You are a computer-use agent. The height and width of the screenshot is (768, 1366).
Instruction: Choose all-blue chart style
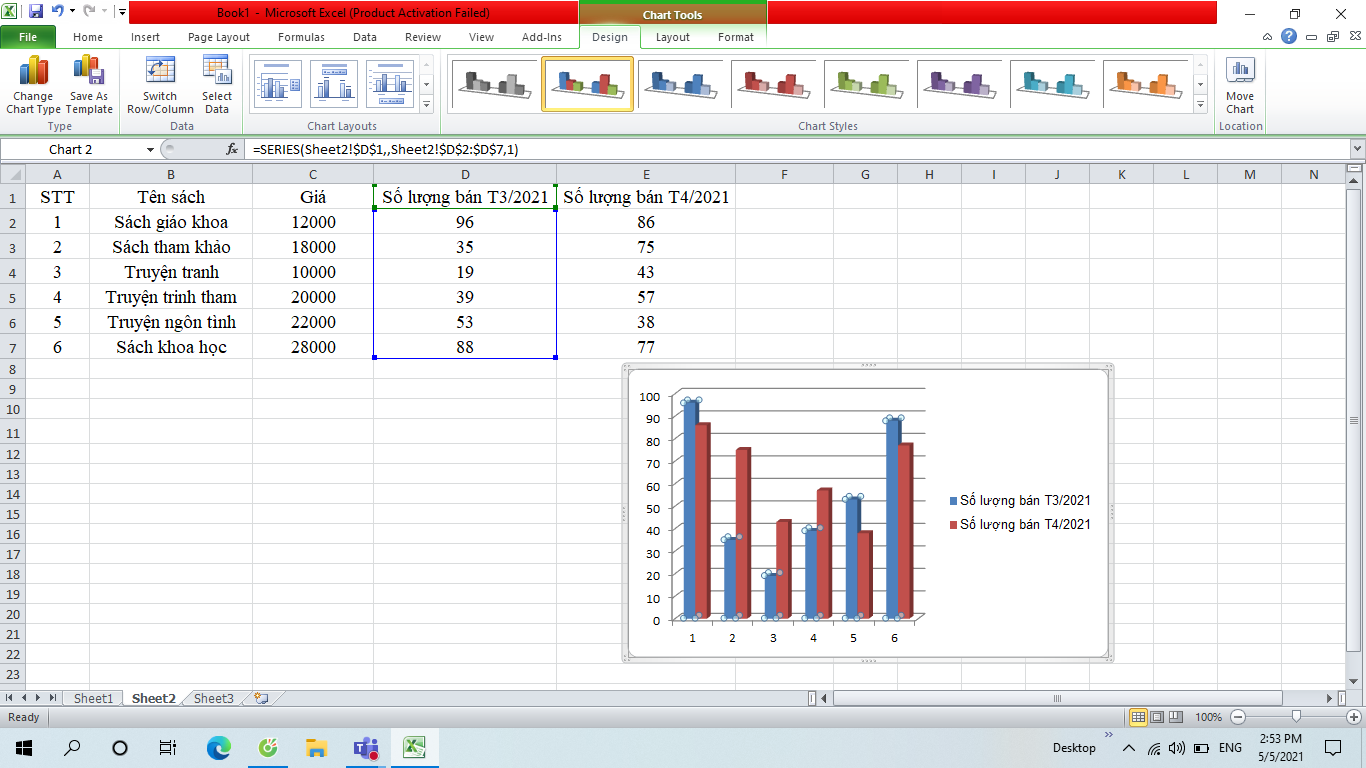[680, 84]
